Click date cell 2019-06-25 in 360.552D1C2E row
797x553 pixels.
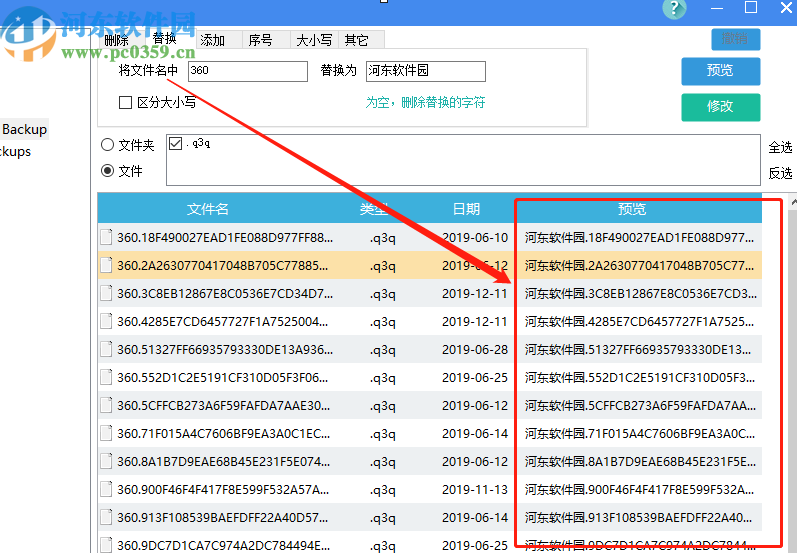coord(475,377)
